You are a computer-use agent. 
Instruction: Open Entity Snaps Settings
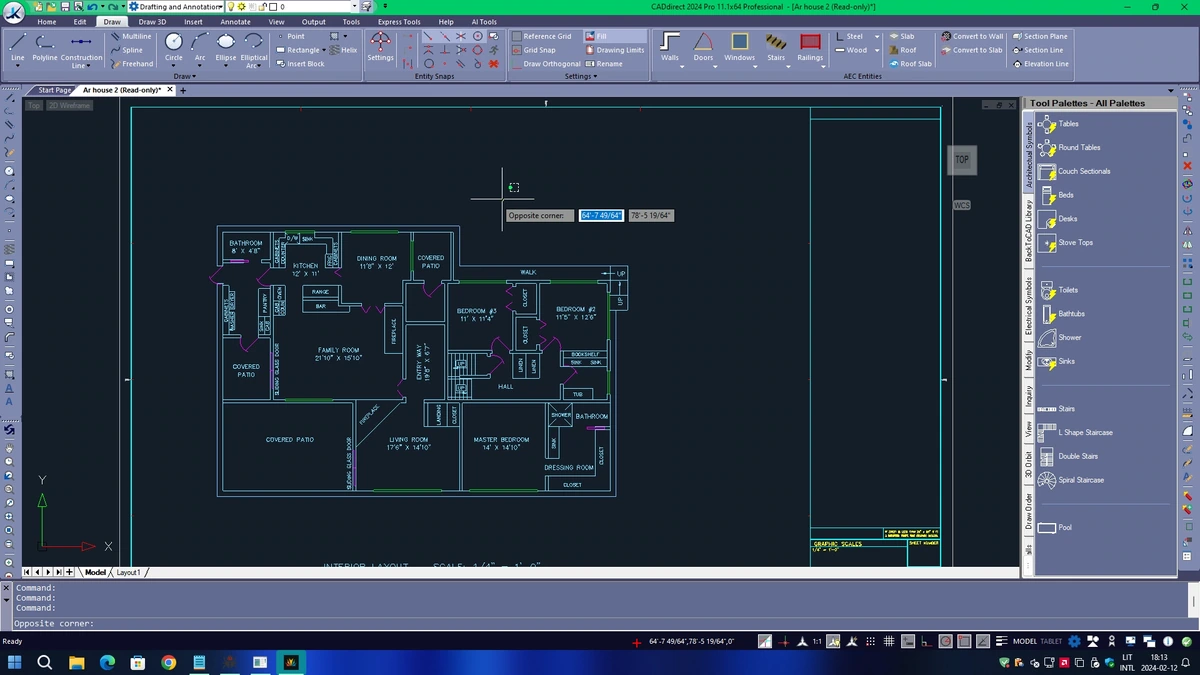[381, 47]
